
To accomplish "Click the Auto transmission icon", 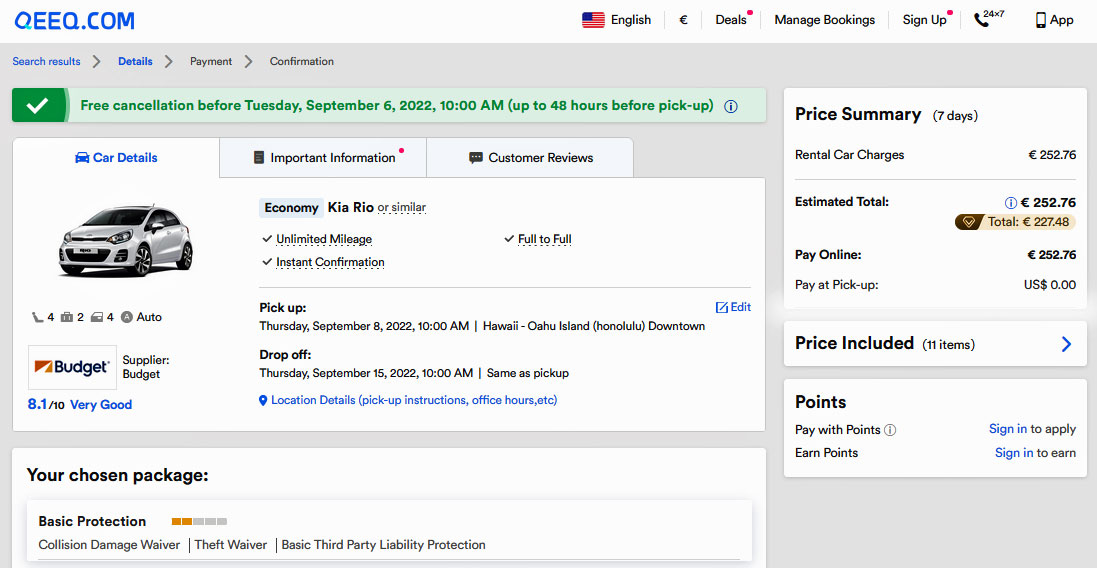I will [127, 318].
